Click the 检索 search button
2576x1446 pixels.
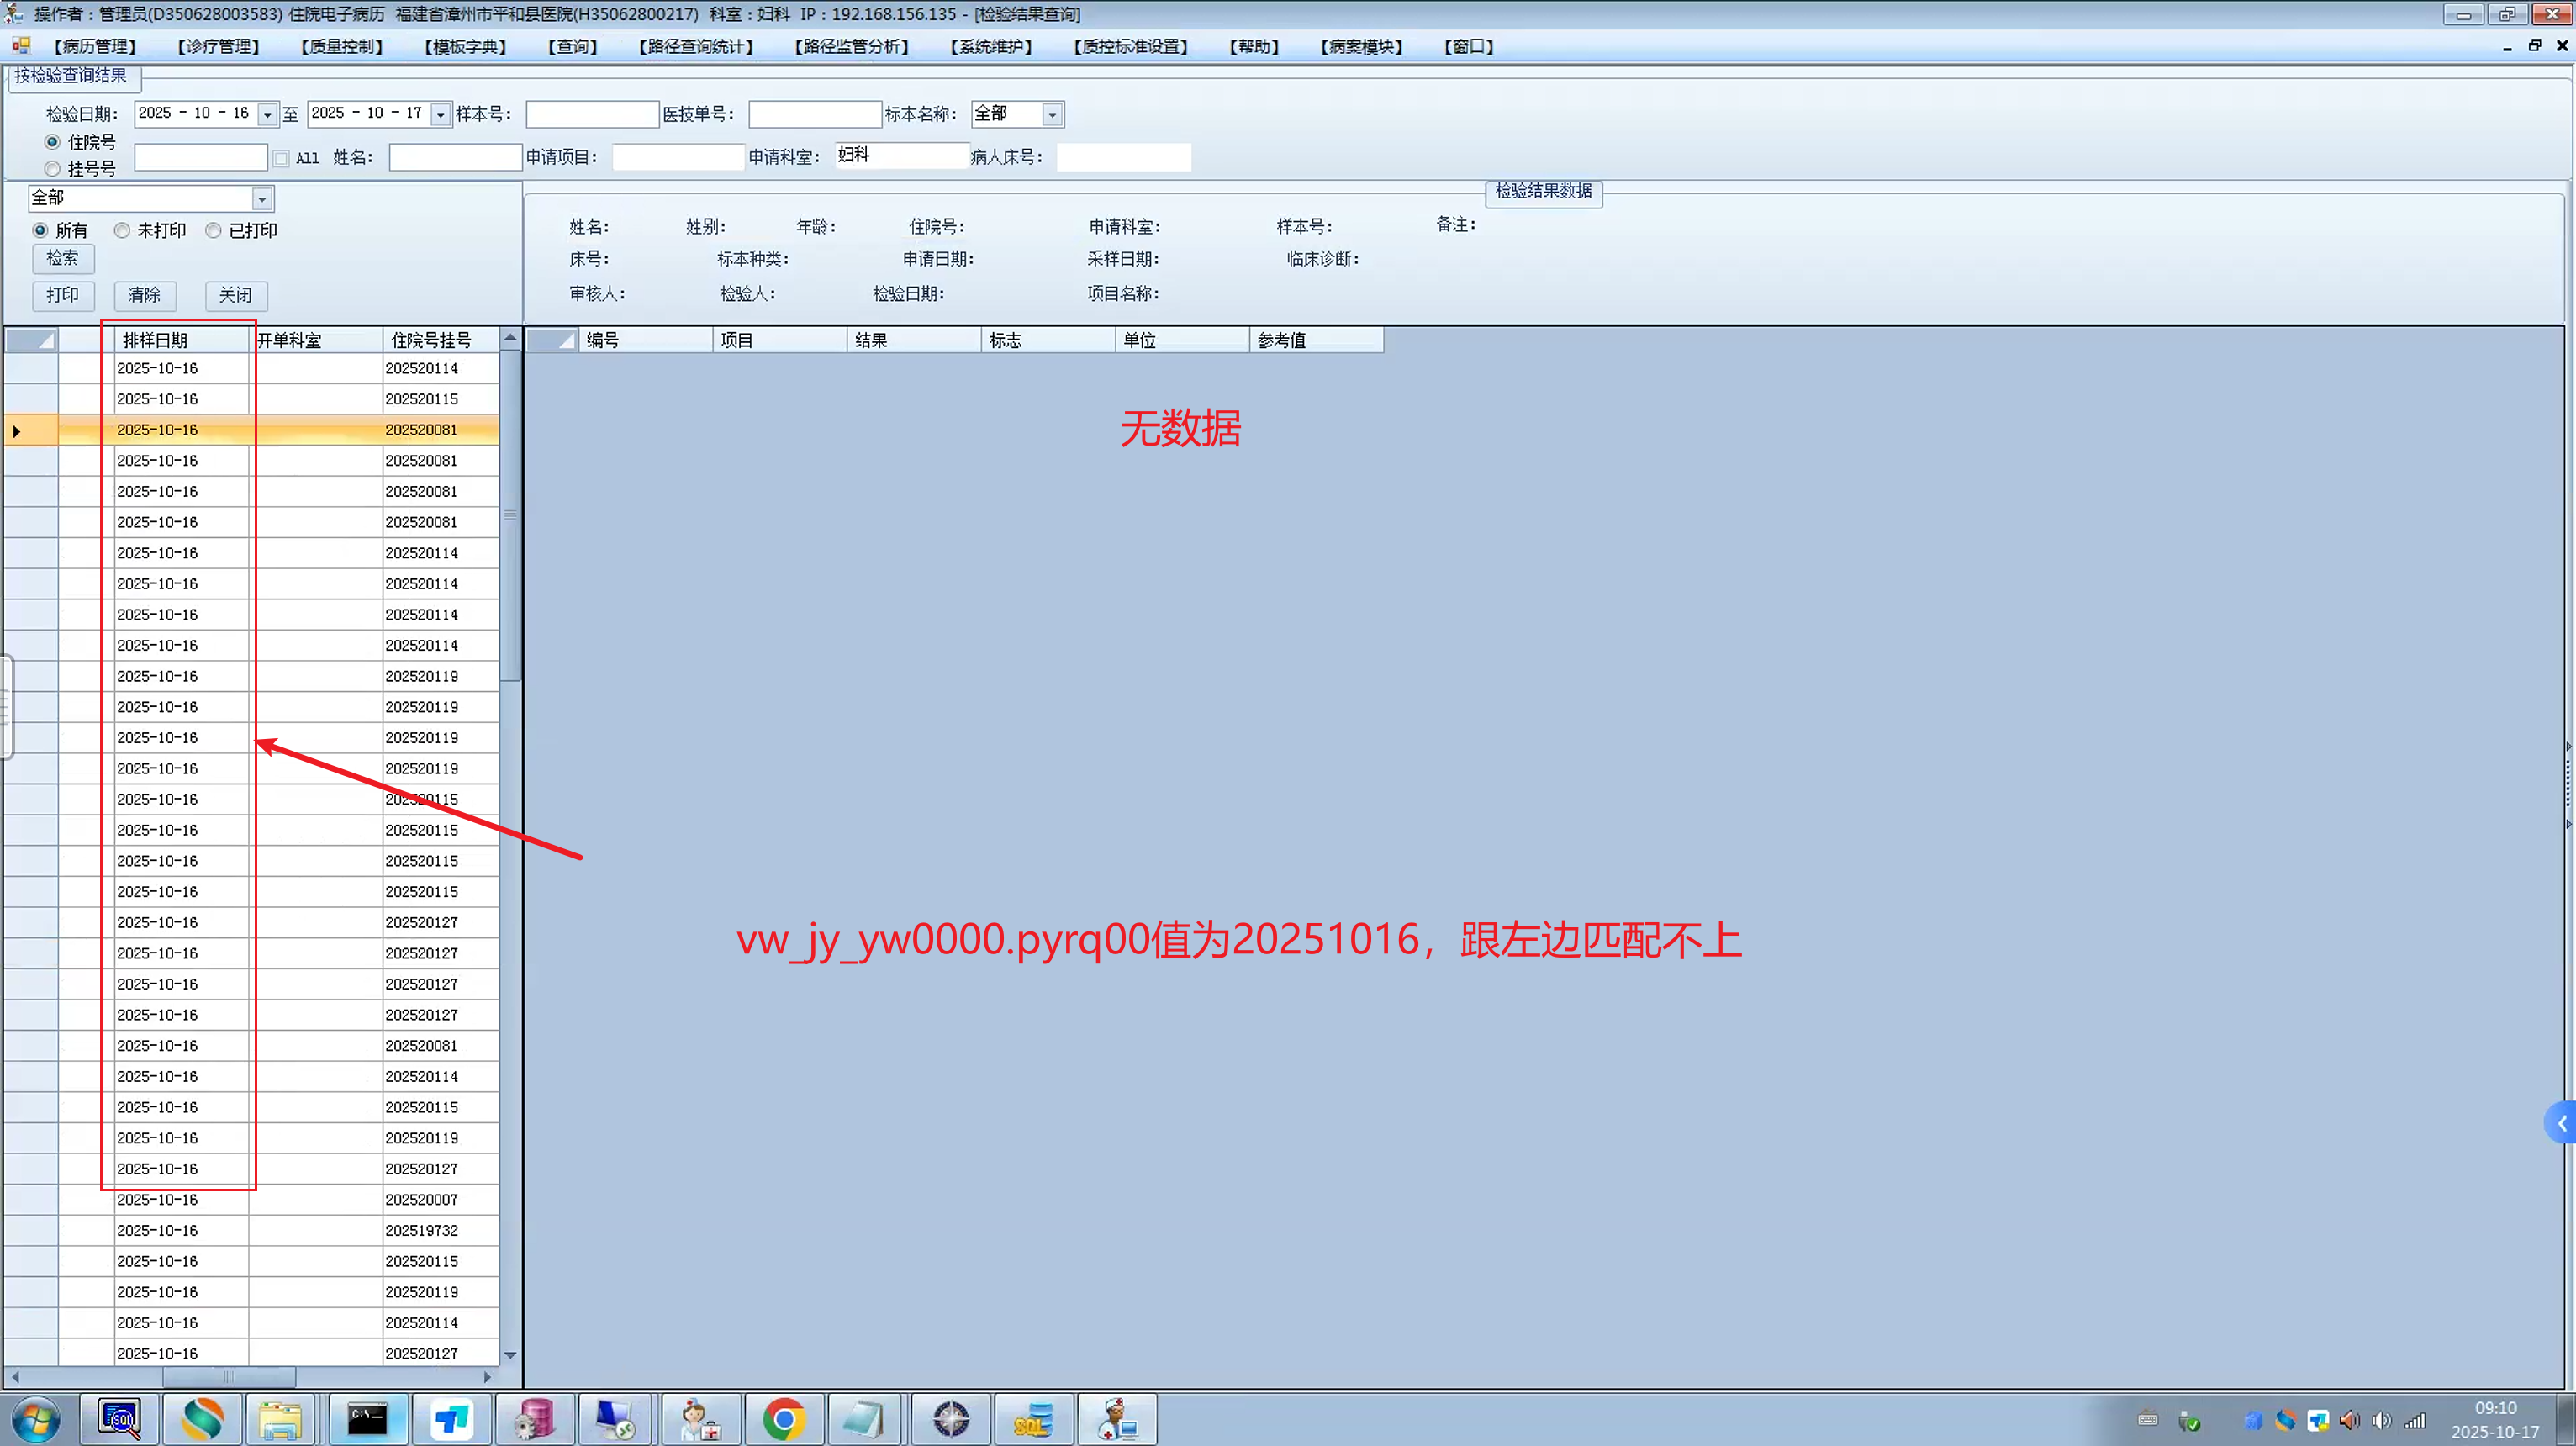[63, 258]
